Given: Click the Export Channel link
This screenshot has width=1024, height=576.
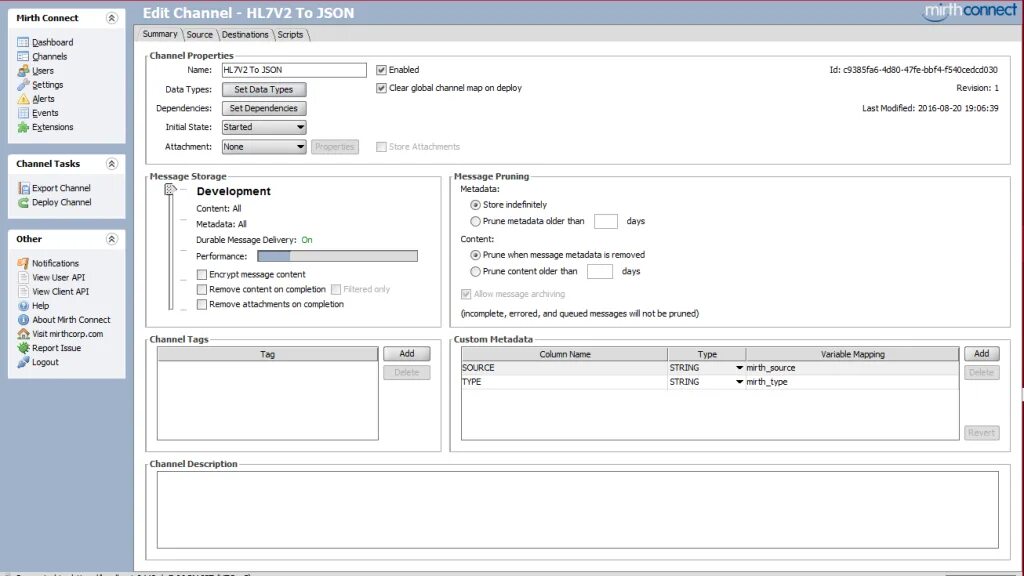Looking at the screenshot, I should (61, 188).
